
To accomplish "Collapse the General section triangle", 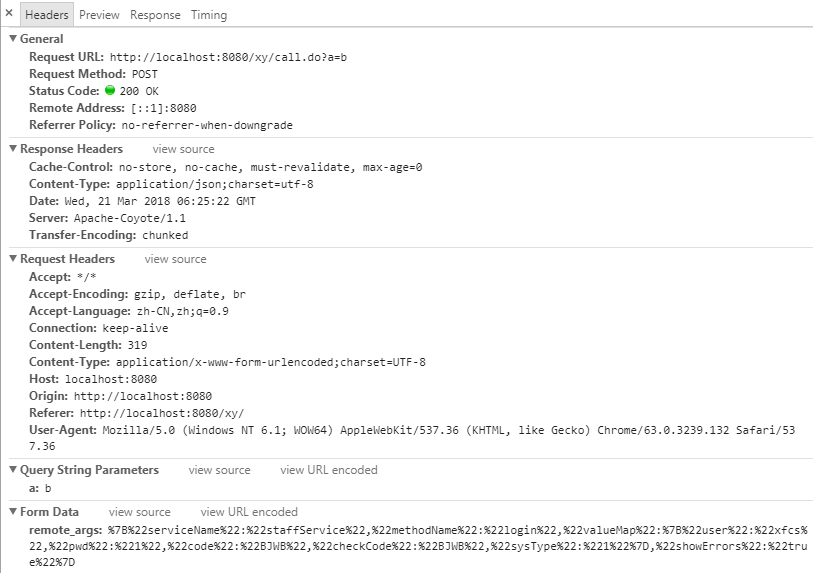I will tap(13, 38).
